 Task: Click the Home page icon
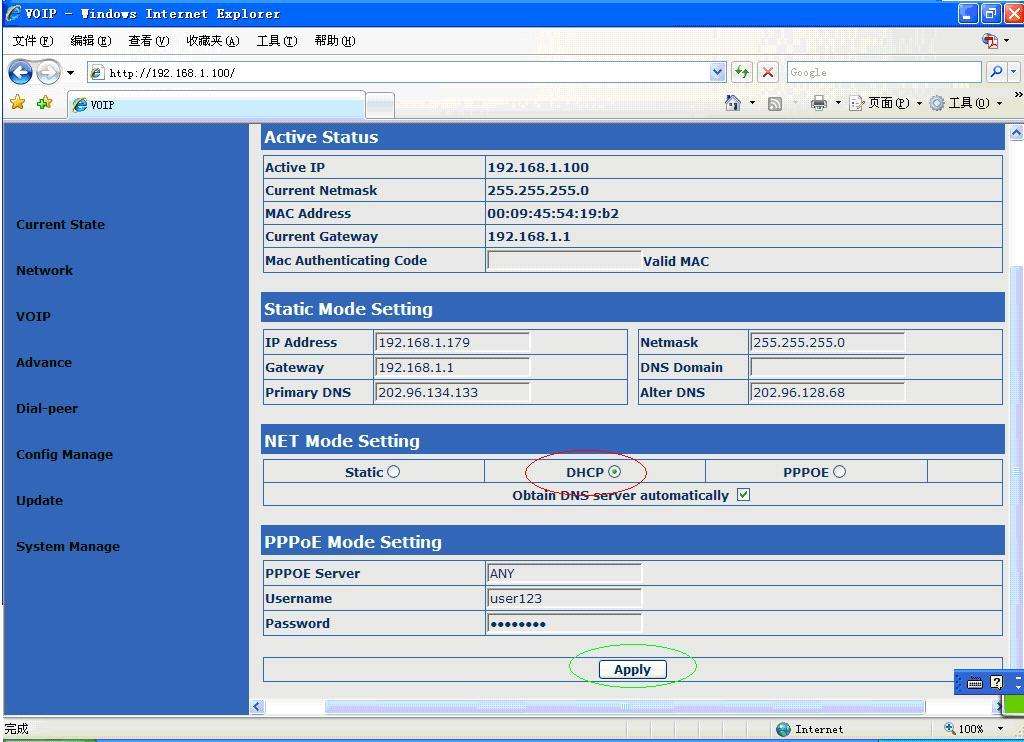[x=733, y=103]
